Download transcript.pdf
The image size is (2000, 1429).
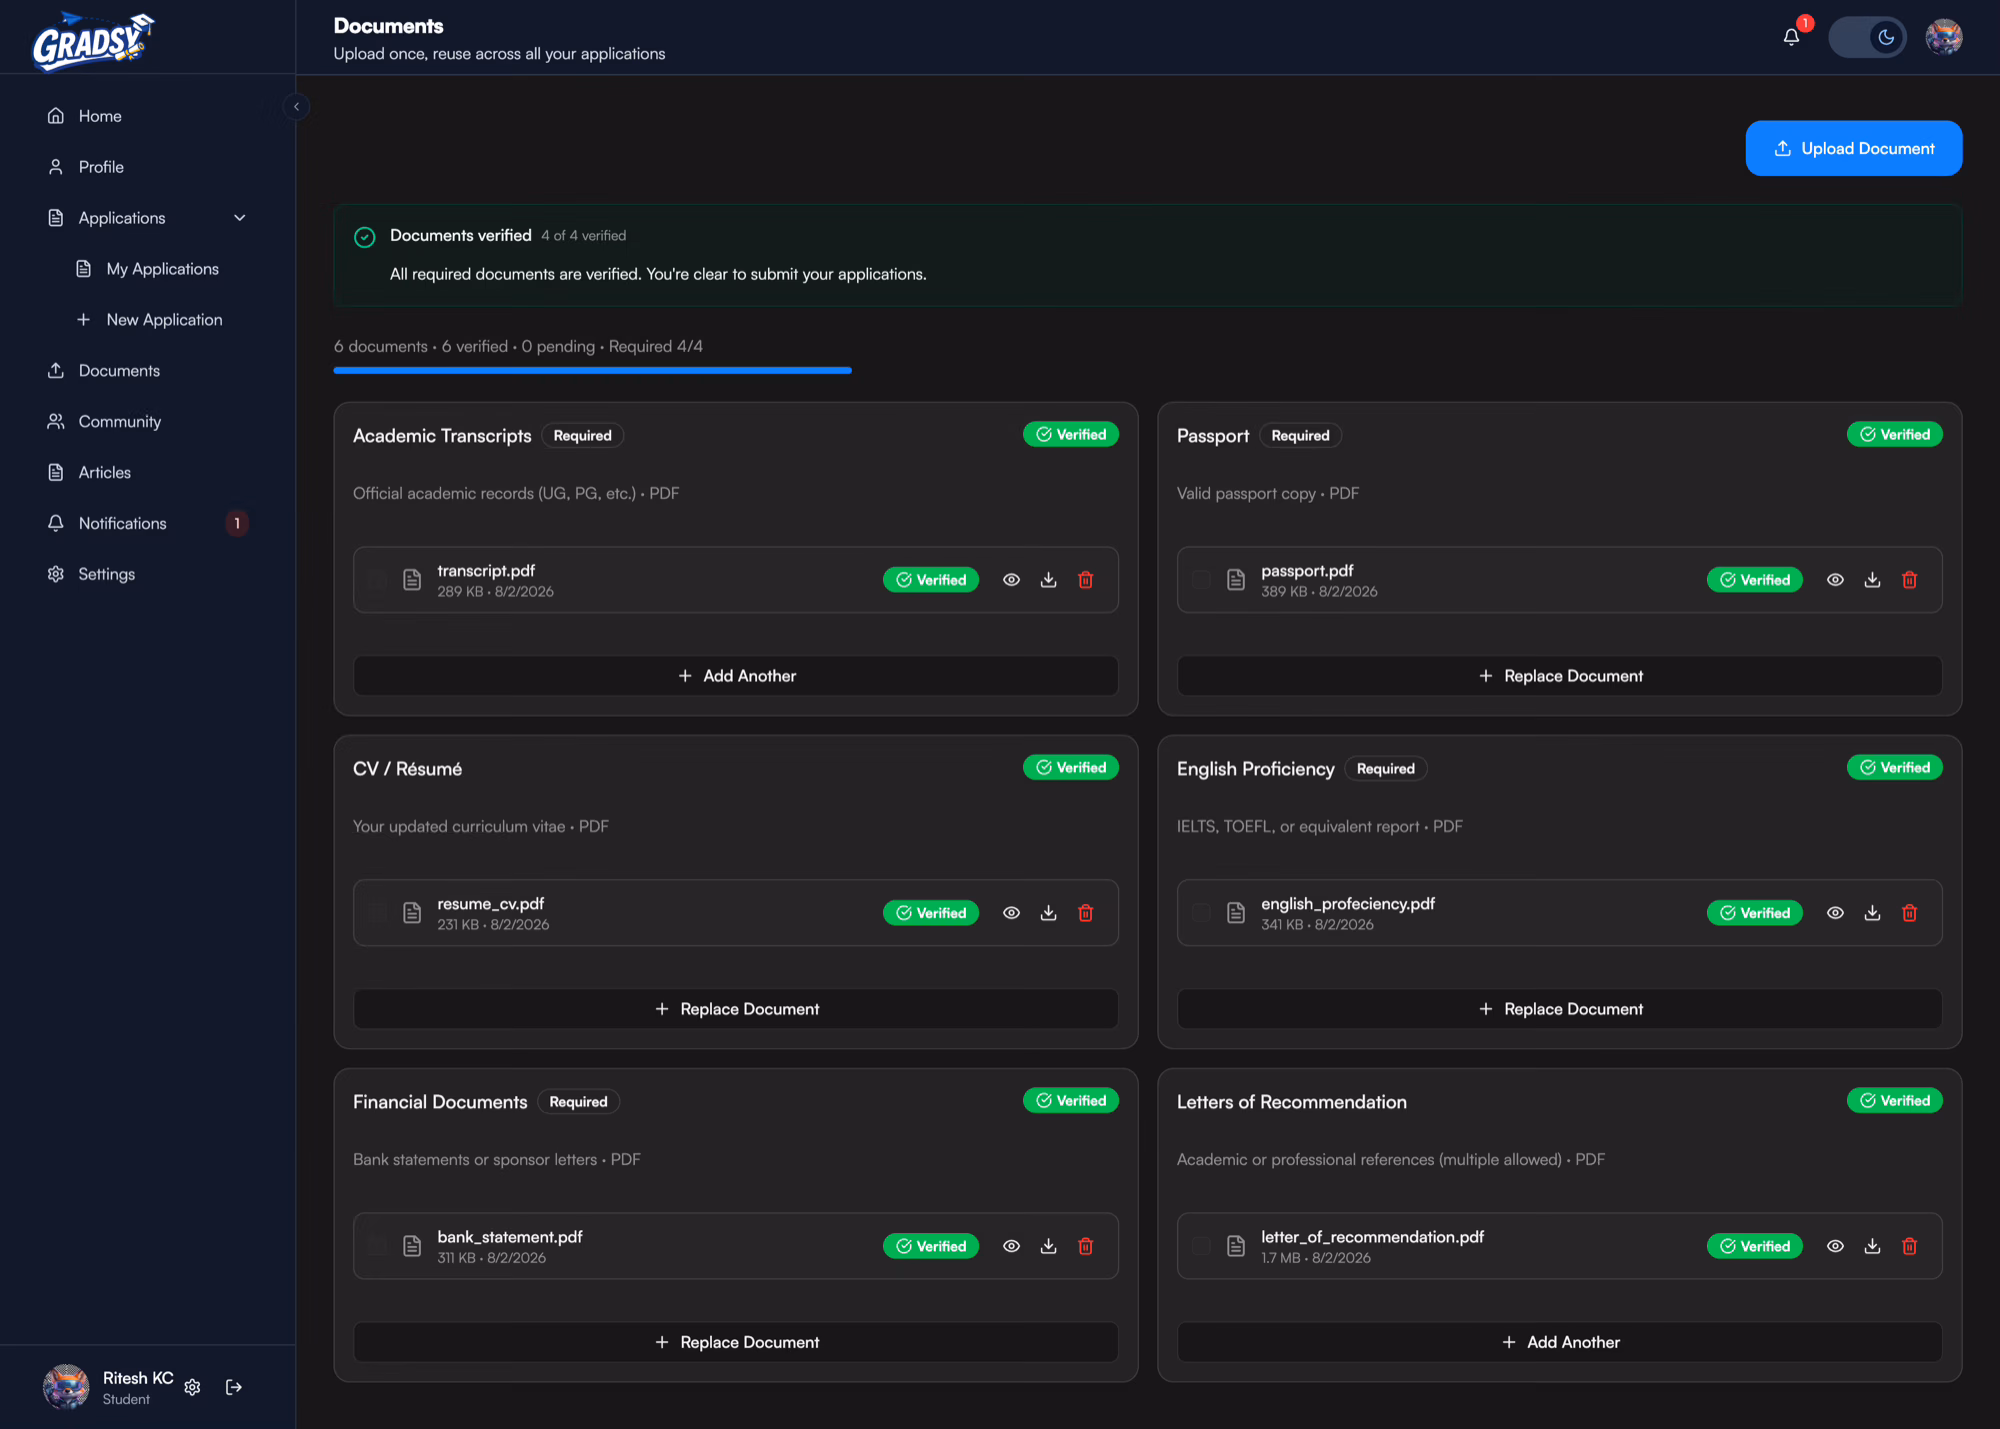(x=1048, y=580)
